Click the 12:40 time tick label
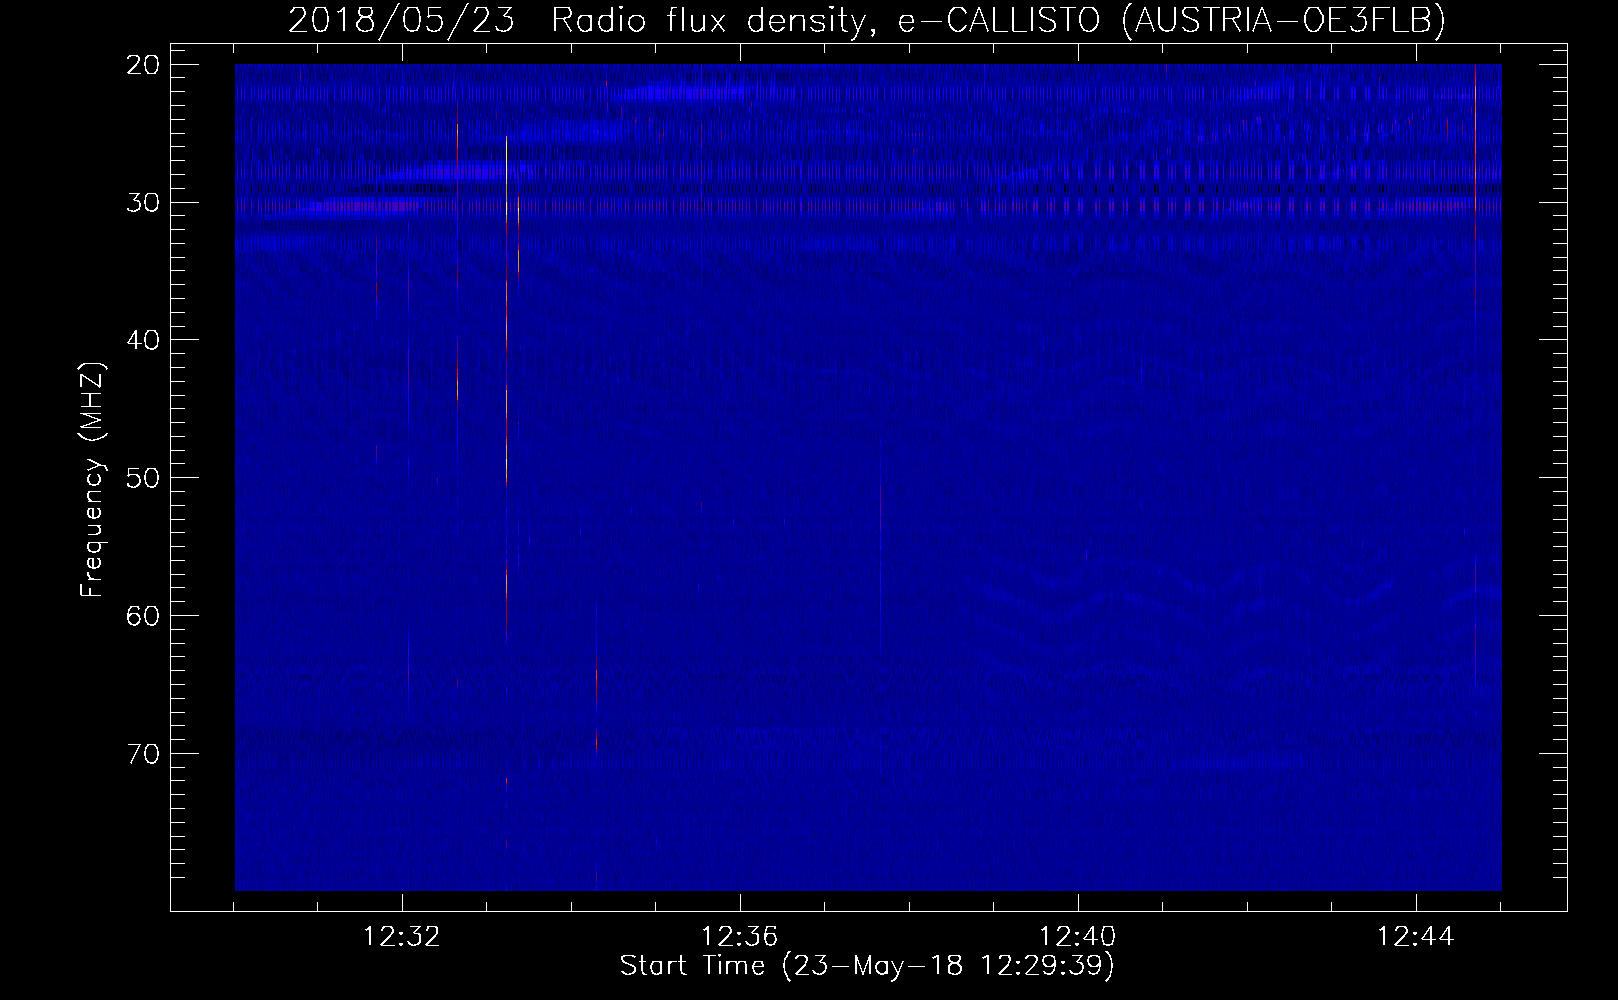This screenshot has width=1618, height=1000. 1078,937
